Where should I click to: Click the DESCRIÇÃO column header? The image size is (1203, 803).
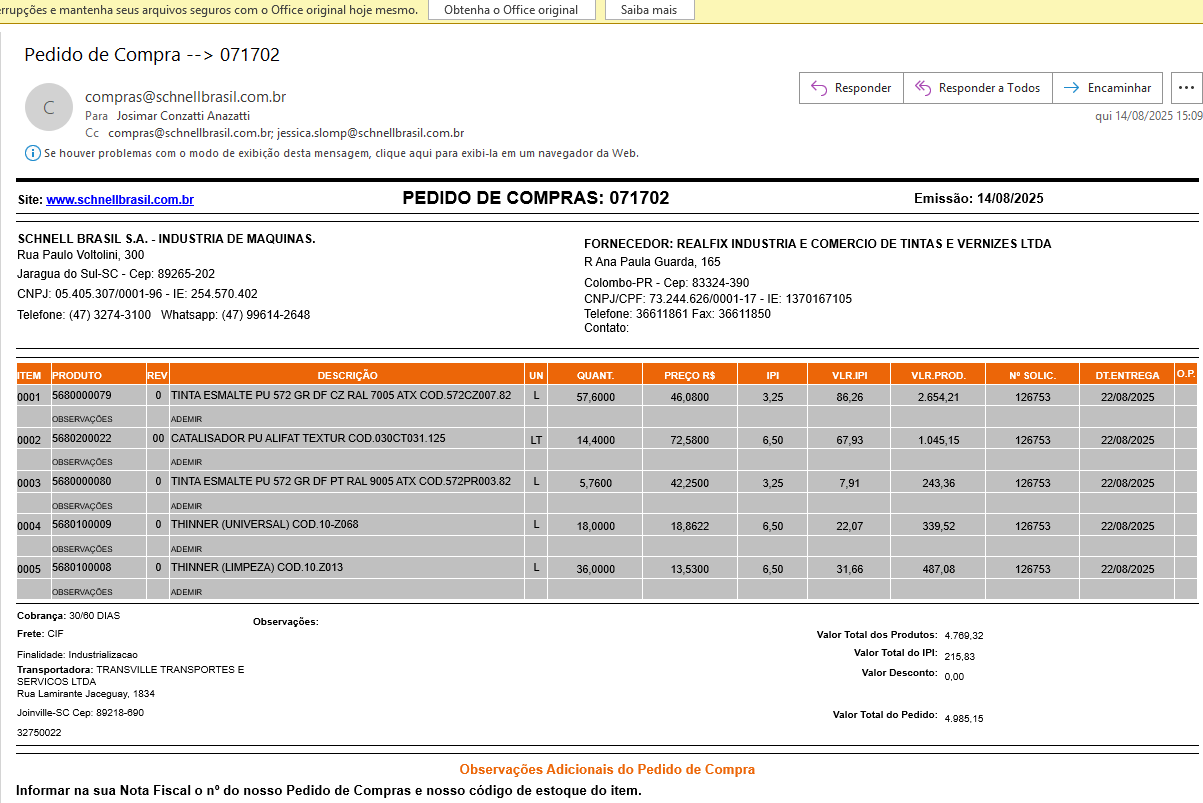point(347,375)
